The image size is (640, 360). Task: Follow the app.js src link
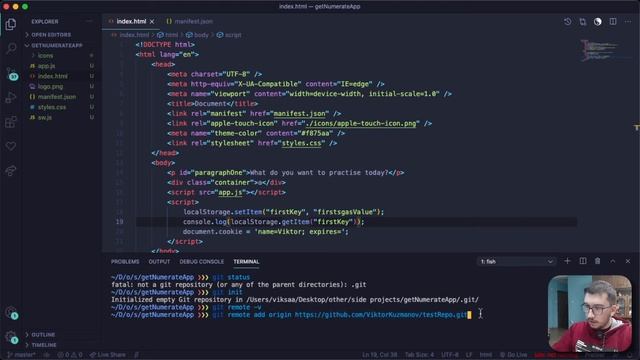click(x=230, y=192)
